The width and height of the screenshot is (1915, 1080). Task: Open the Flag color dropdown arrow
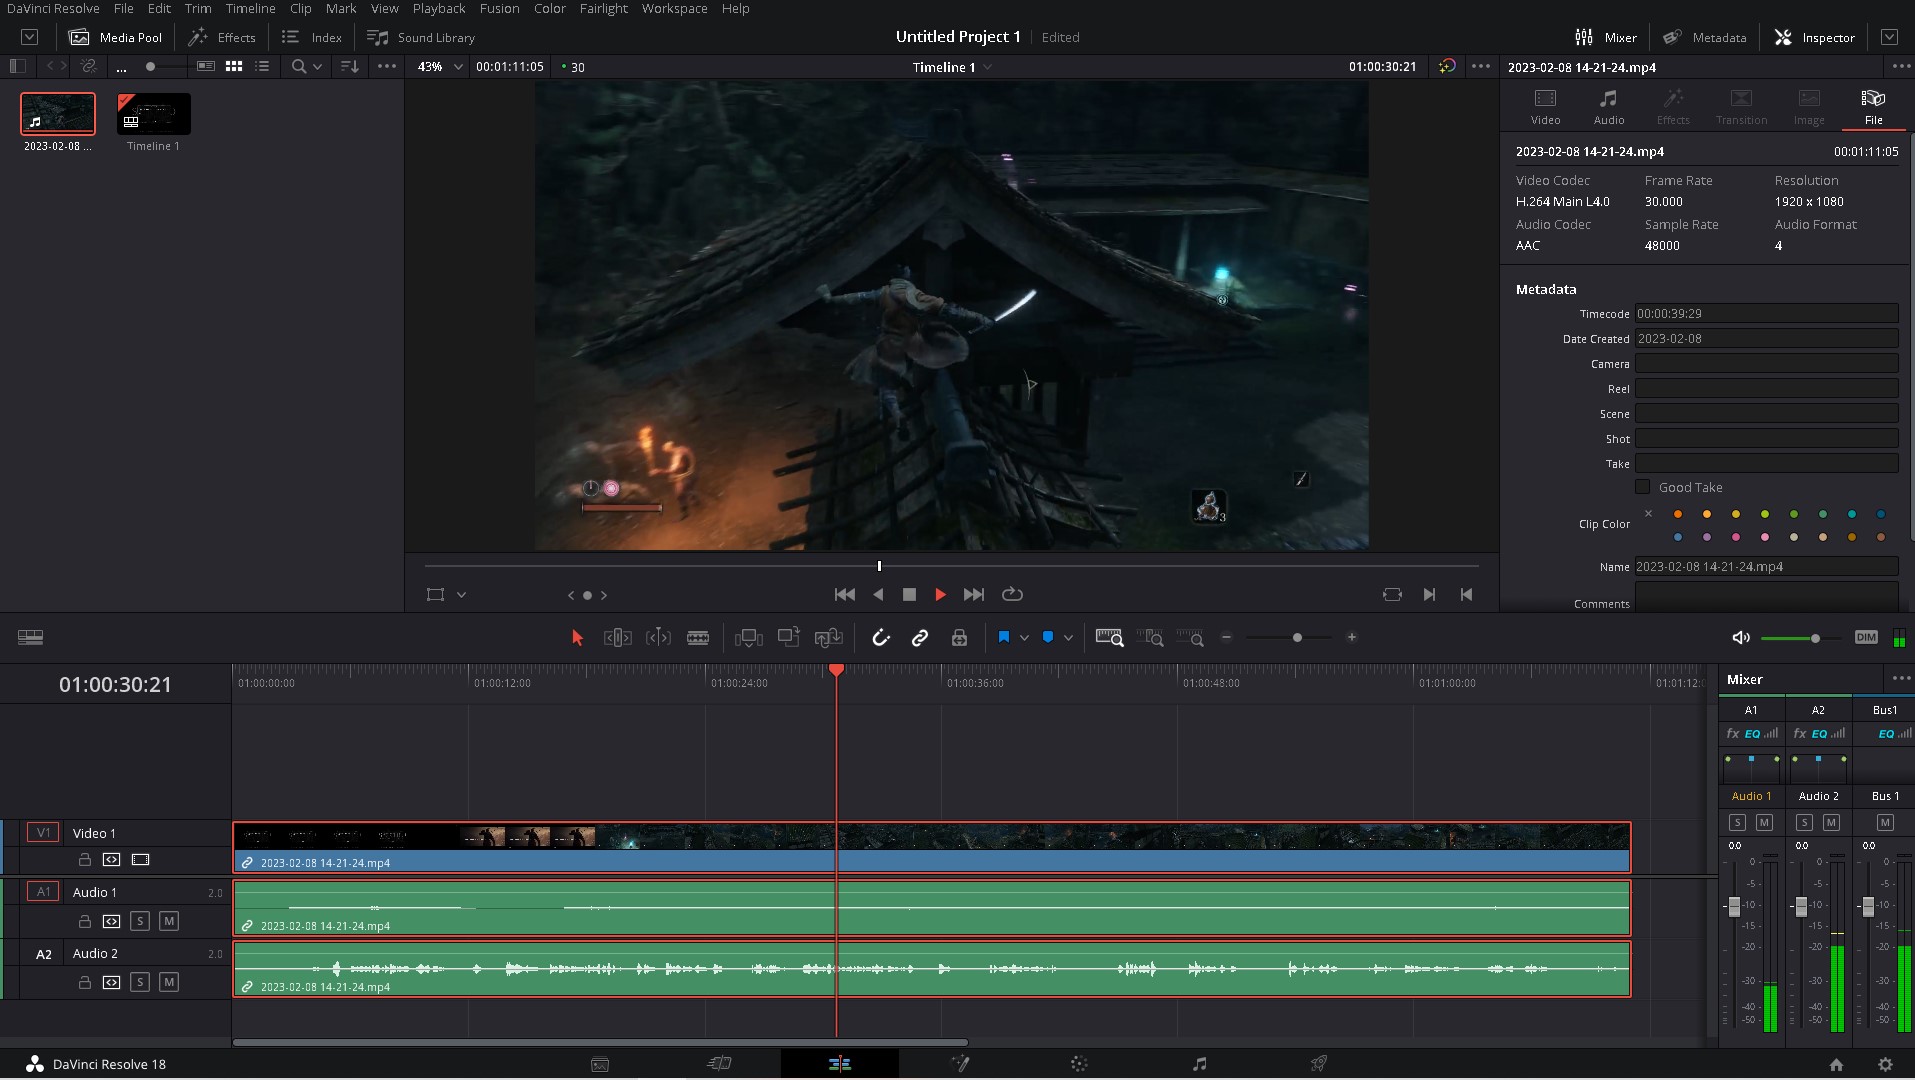1024,638
